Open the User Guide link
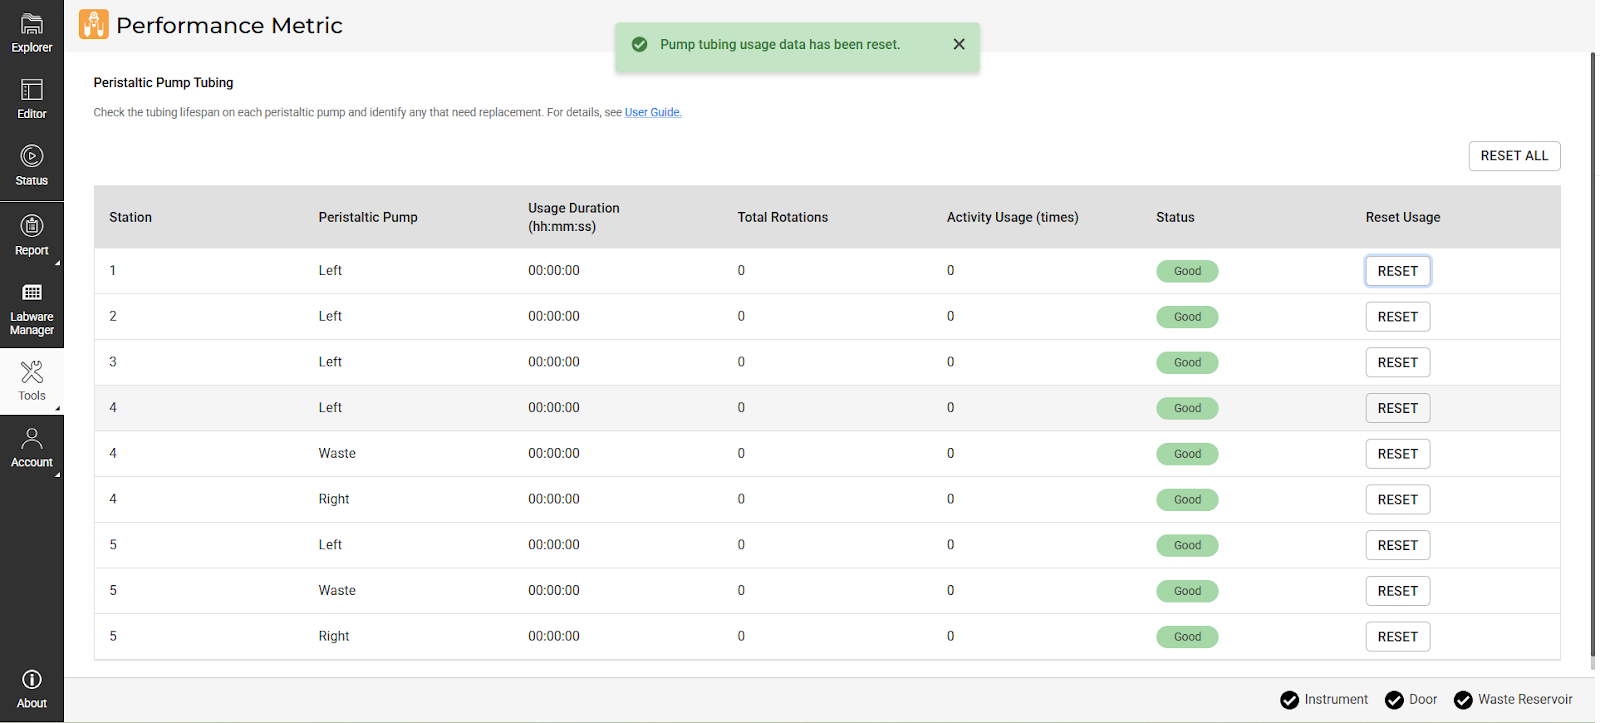The height and width of the screenshot is (723, 1600). click(x=653, y=113)
